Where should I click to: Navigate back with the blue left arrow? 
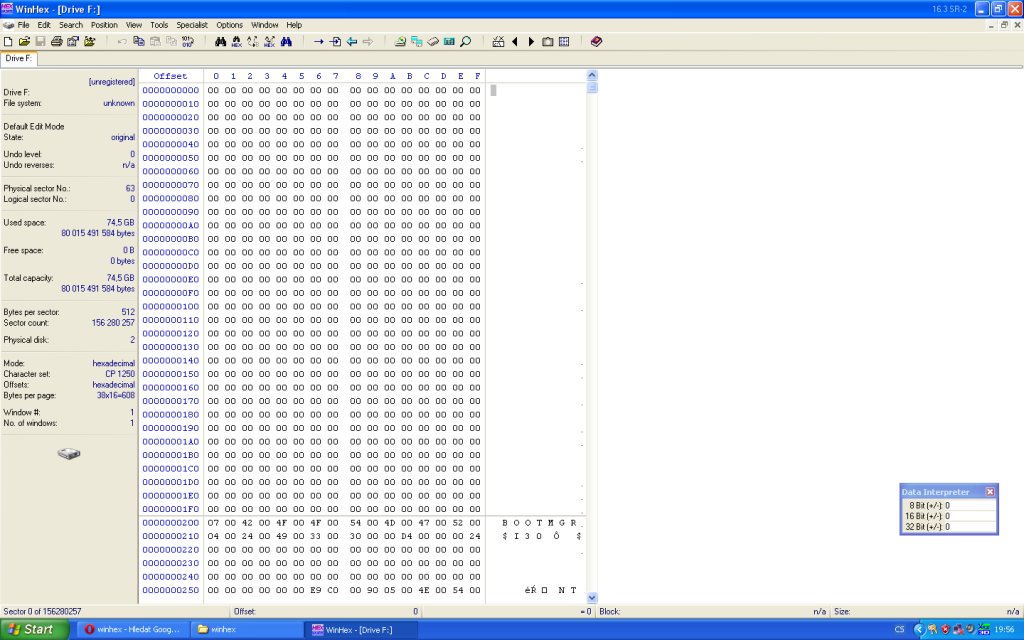[351, 41]
